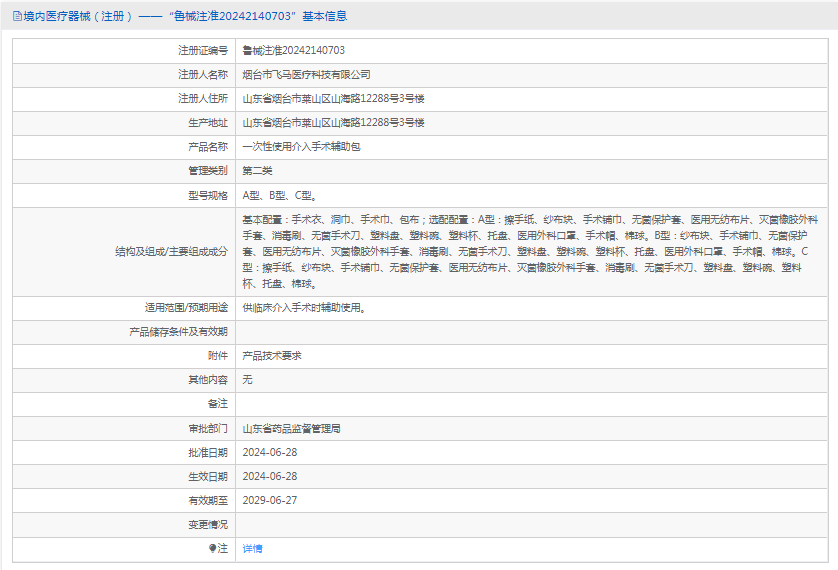Image resolution: width=838 pixels, height=570 pixels.
Task: Click the 注册人名称 label cell
Action: pyautogui.click(x=203, y=74)
